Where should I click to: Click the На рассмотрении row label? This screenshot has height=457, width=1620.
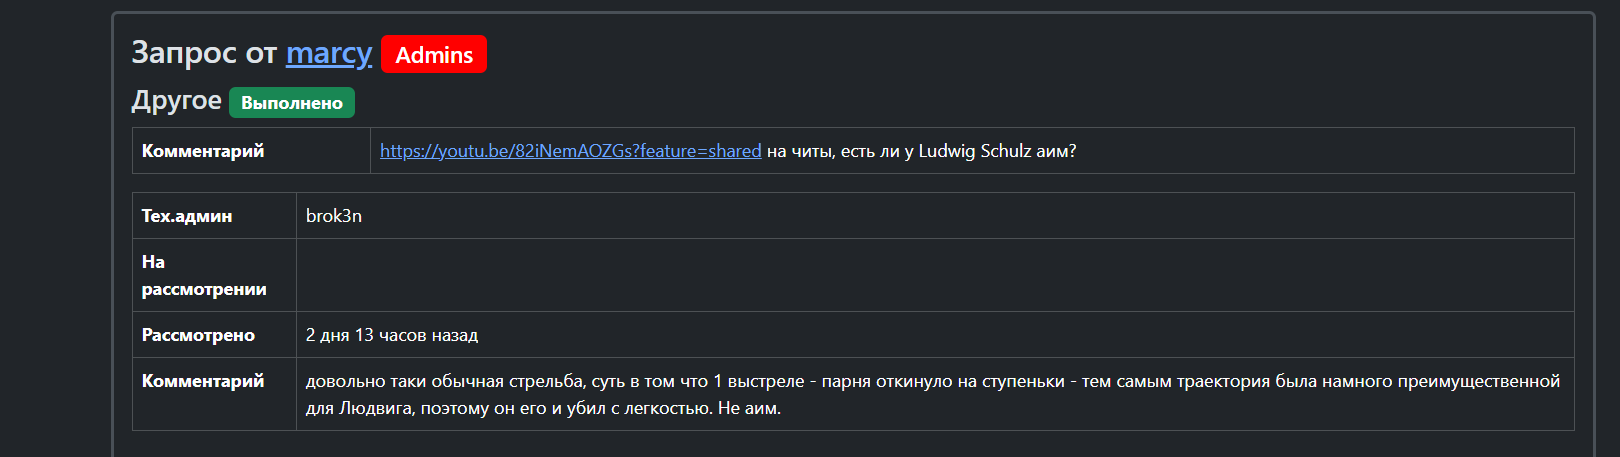[x=204, y=275]
